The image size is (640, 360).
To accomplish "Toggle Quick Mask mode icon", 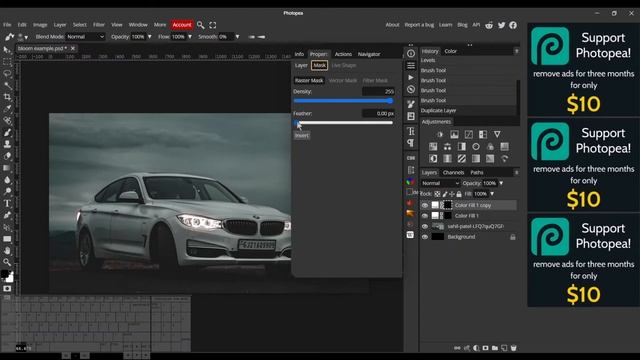I will point(7,289).
